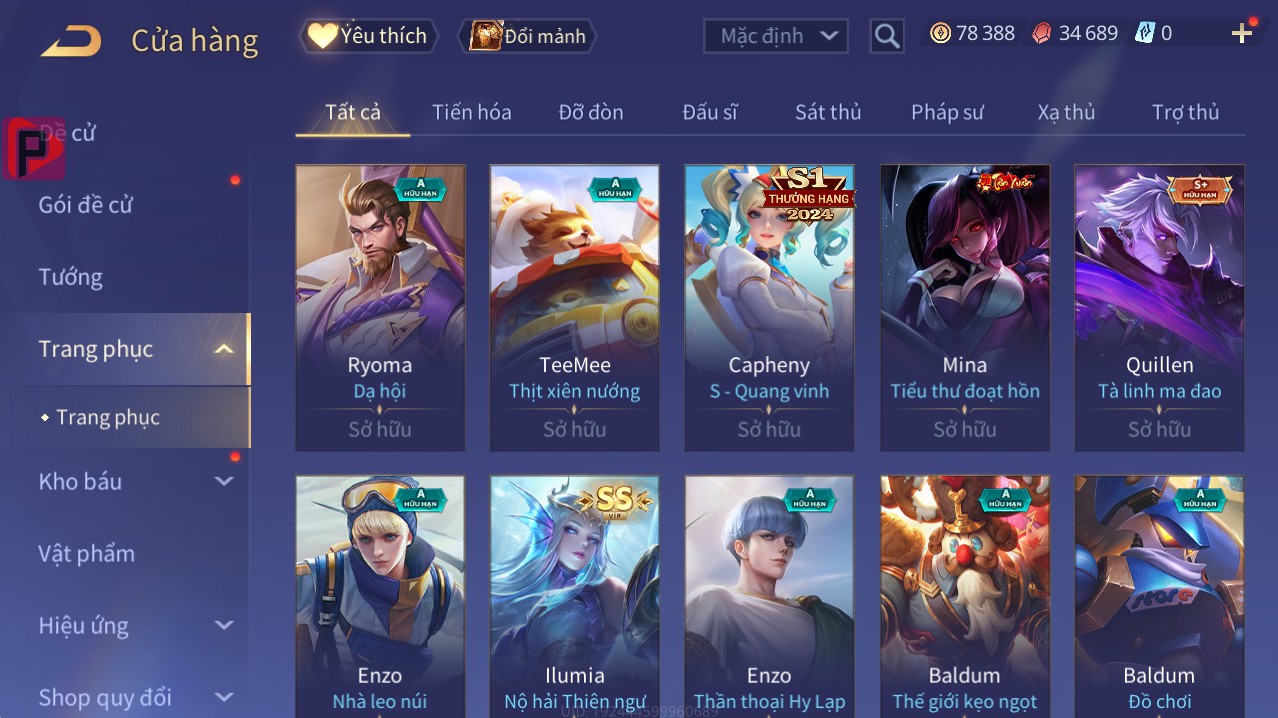This screenshot has width=1278, height=718.
Task: Go back using the return arrow icon
Action: (71, 41)
